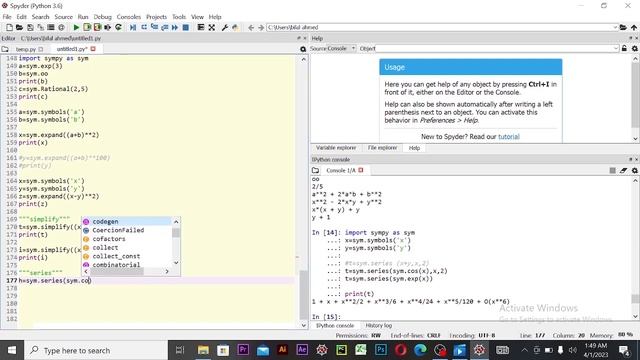Close the untitled1.py tab
640x360 pixels.
pos(93,49)
